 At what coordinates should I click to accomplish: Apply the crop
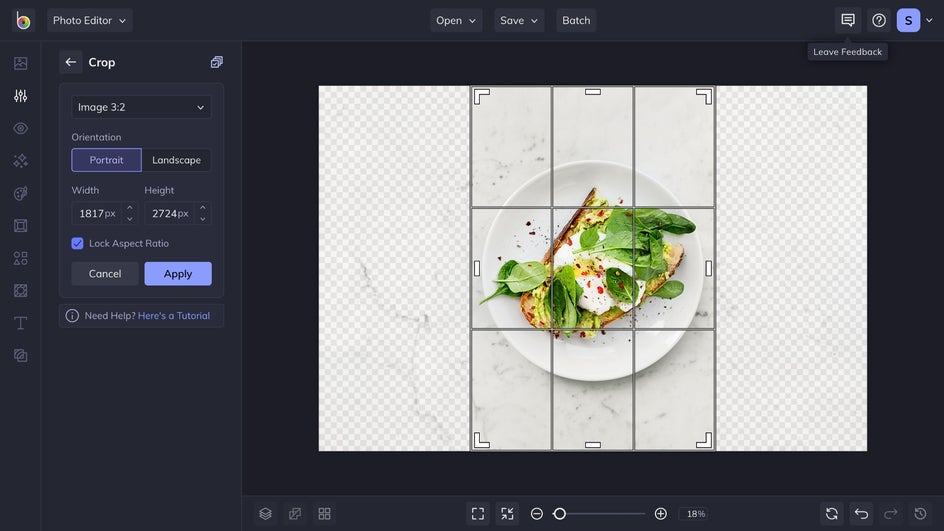click(x=178, y=274)
